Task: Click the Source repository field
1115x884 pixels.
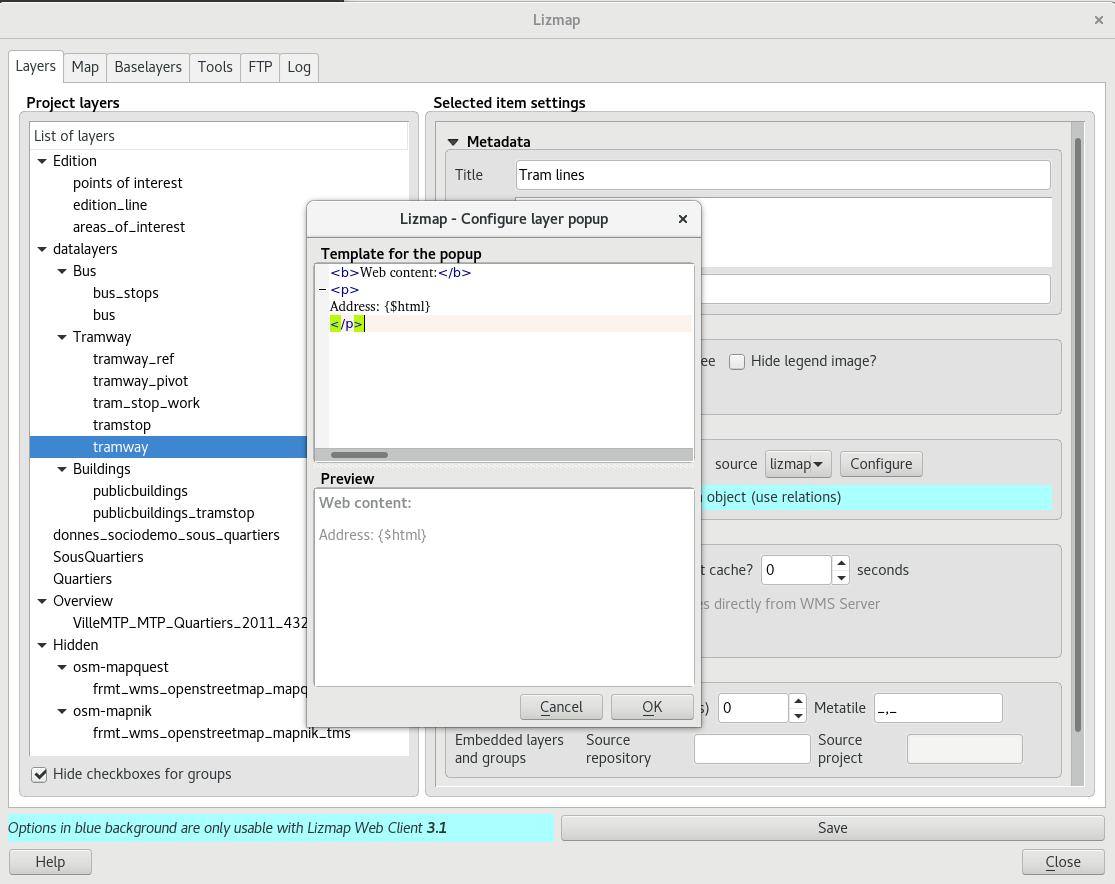Action: tap(752, 750)
